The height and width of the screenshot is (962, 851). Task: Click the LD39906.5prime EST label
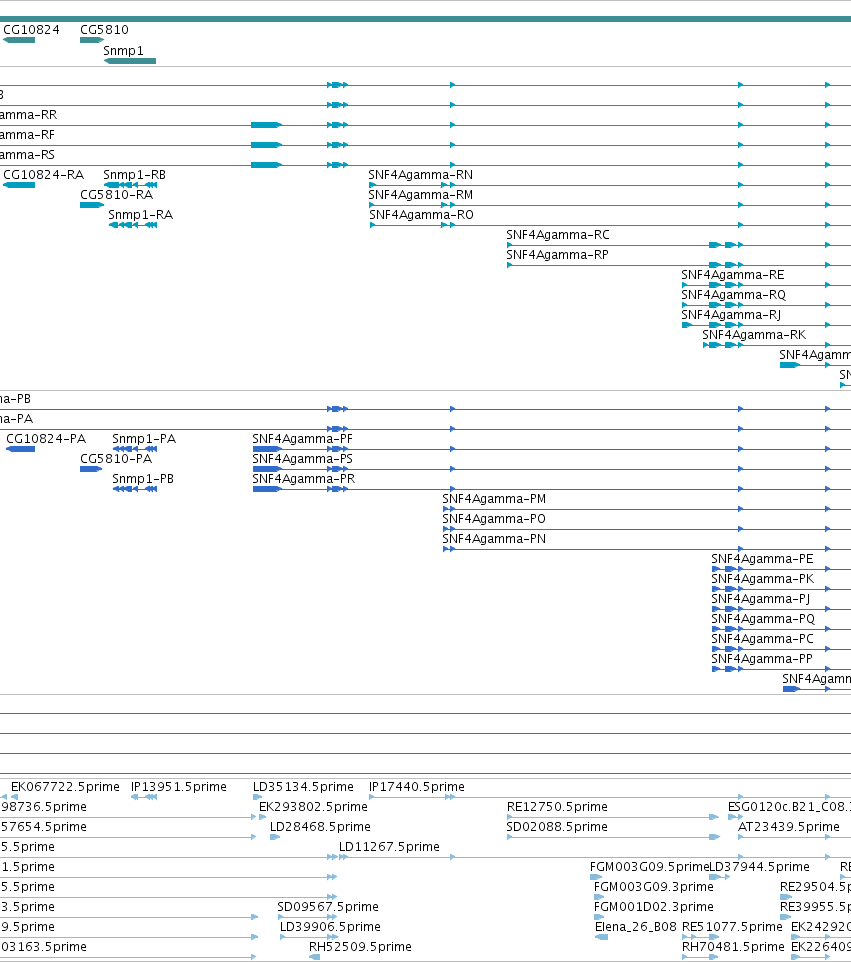(x=330, y=927)
